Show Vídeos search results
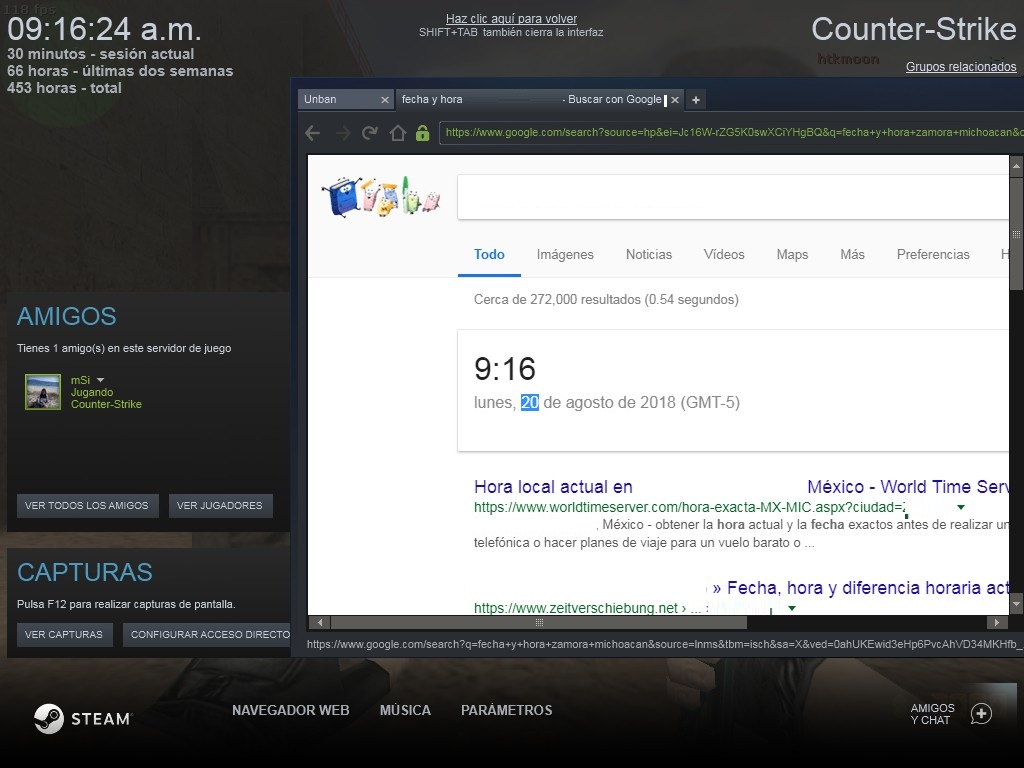 (724, 255)
